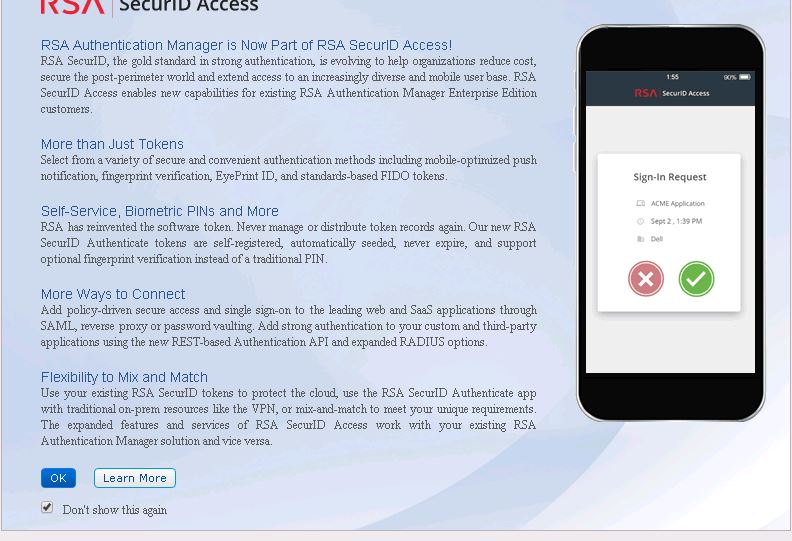
Task: Click the building icon beside Dell
Action: [x=640, y=239]
